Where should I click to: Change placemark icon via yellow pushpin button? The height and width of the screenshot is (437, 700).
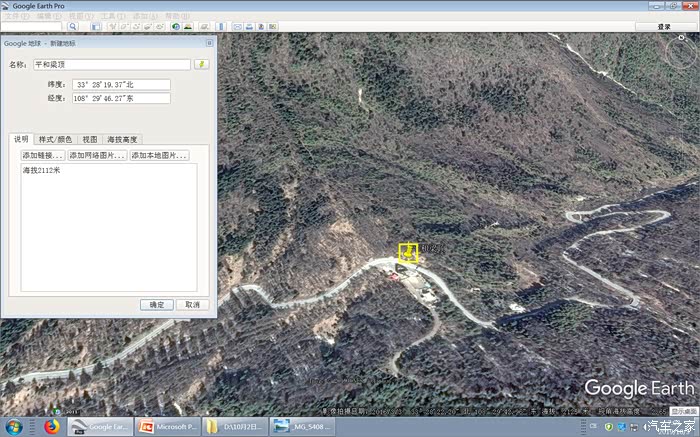201,64
